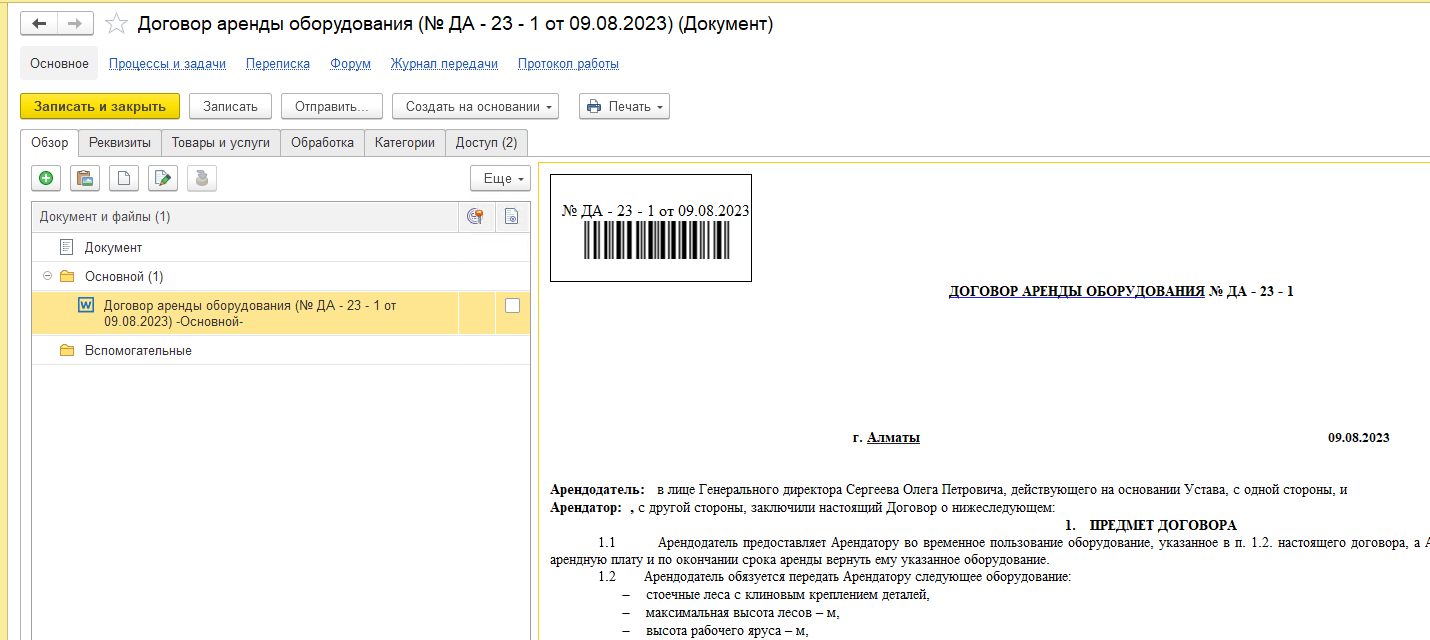Click the clipboard picture paste icon
The image size is (1430, 640).
click(85, 179)
